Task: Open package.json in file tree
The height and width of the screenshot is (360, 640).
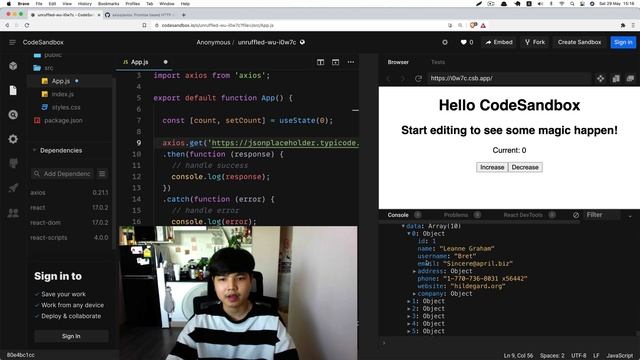Action: tap(63, 120)
